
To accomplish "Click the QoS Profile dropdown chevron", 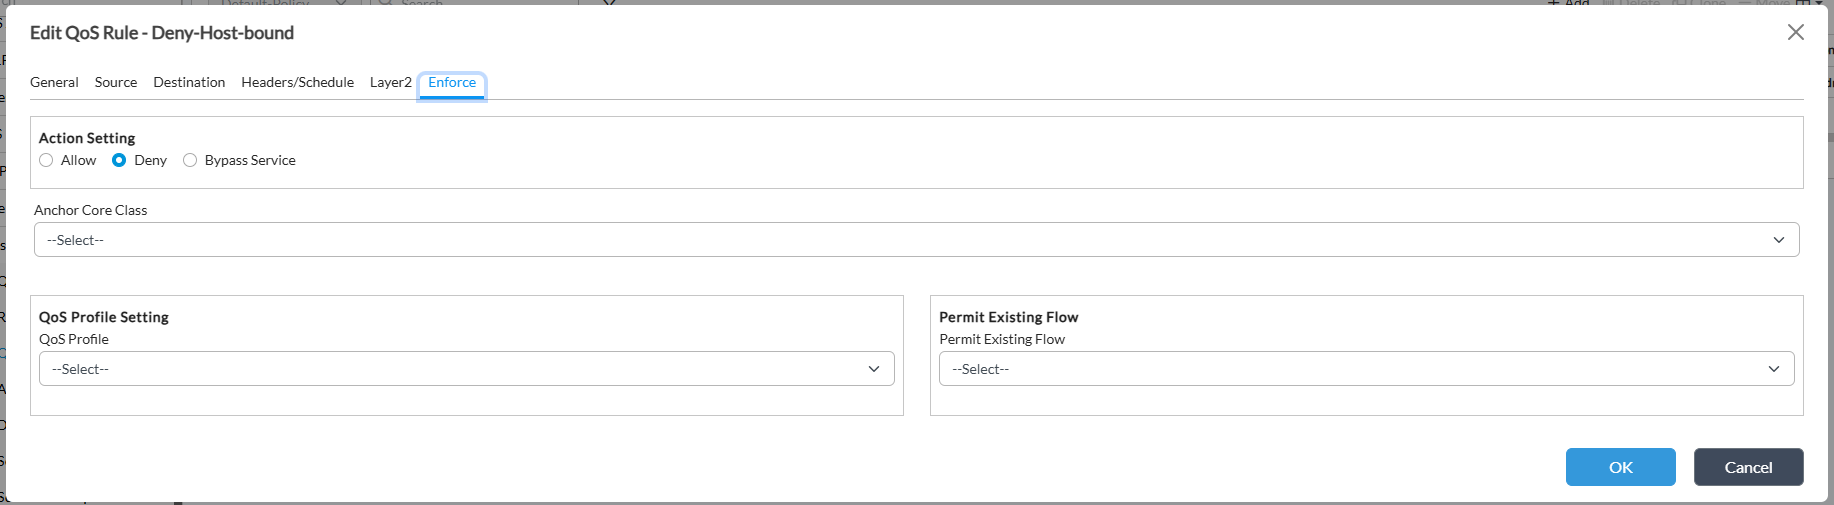I will pos(874,369).
